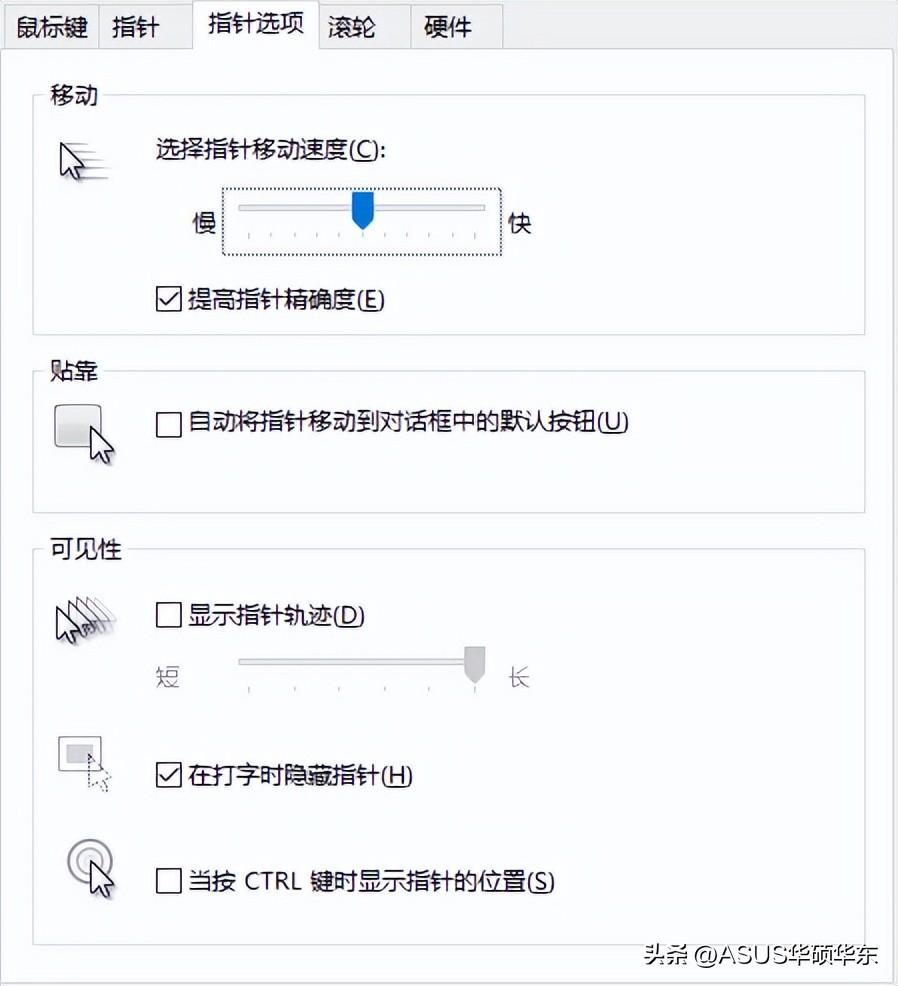Screen dimensions: 898x986
Task: Click the pointer speed mouse cursor icon
Action: 80,158
